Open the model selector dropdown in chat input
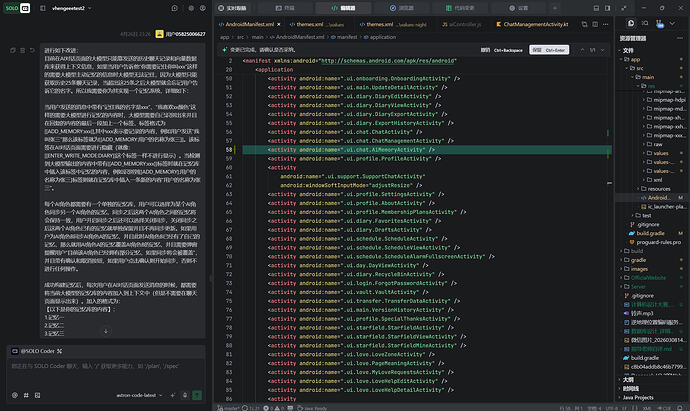Screen dimensions: 690x411 tap(139, 395)
